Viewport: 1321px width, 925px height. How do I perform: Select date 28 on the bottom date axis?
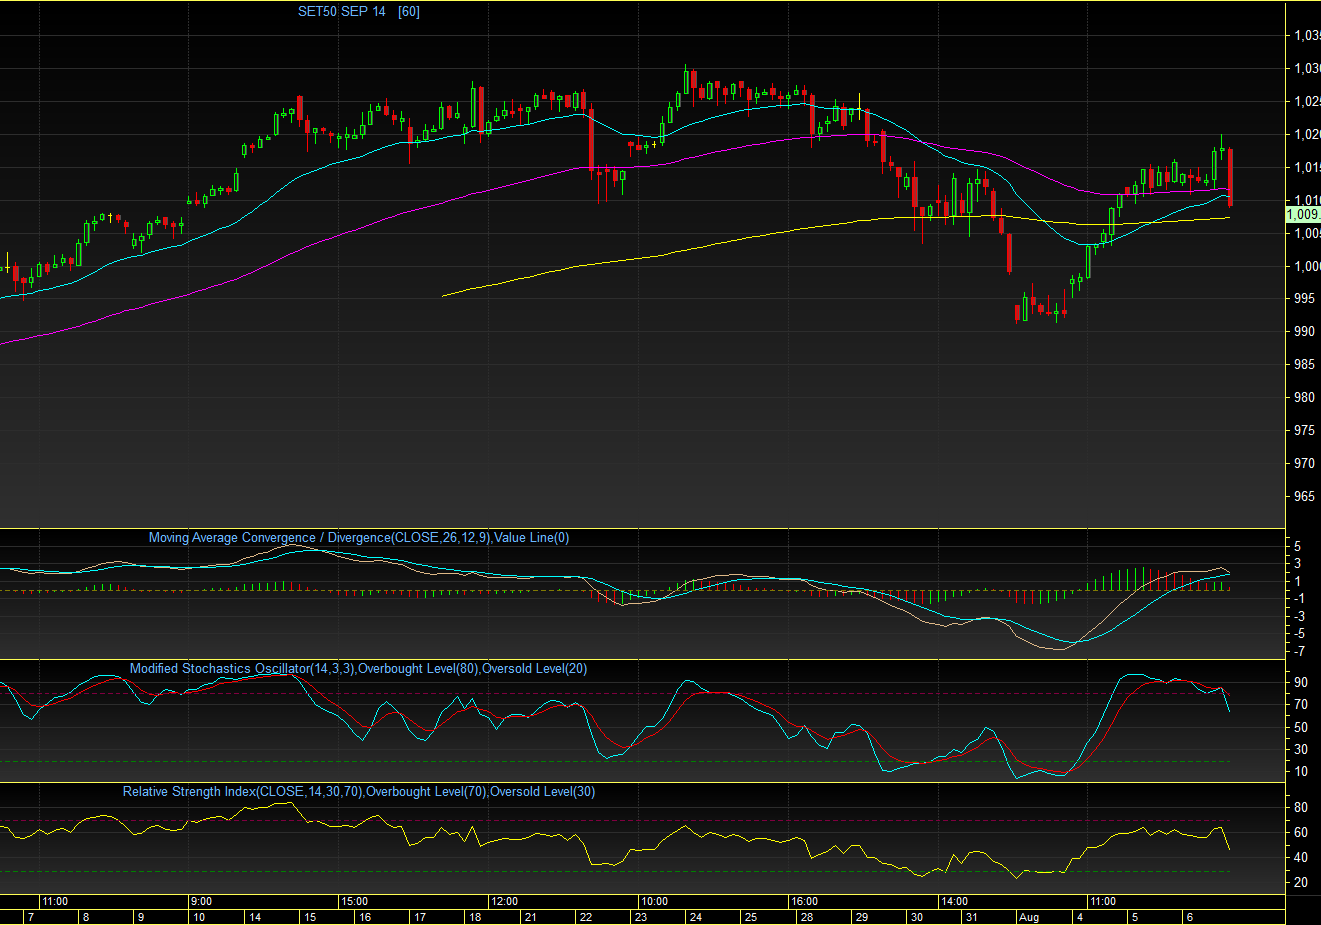pos(807,917)
